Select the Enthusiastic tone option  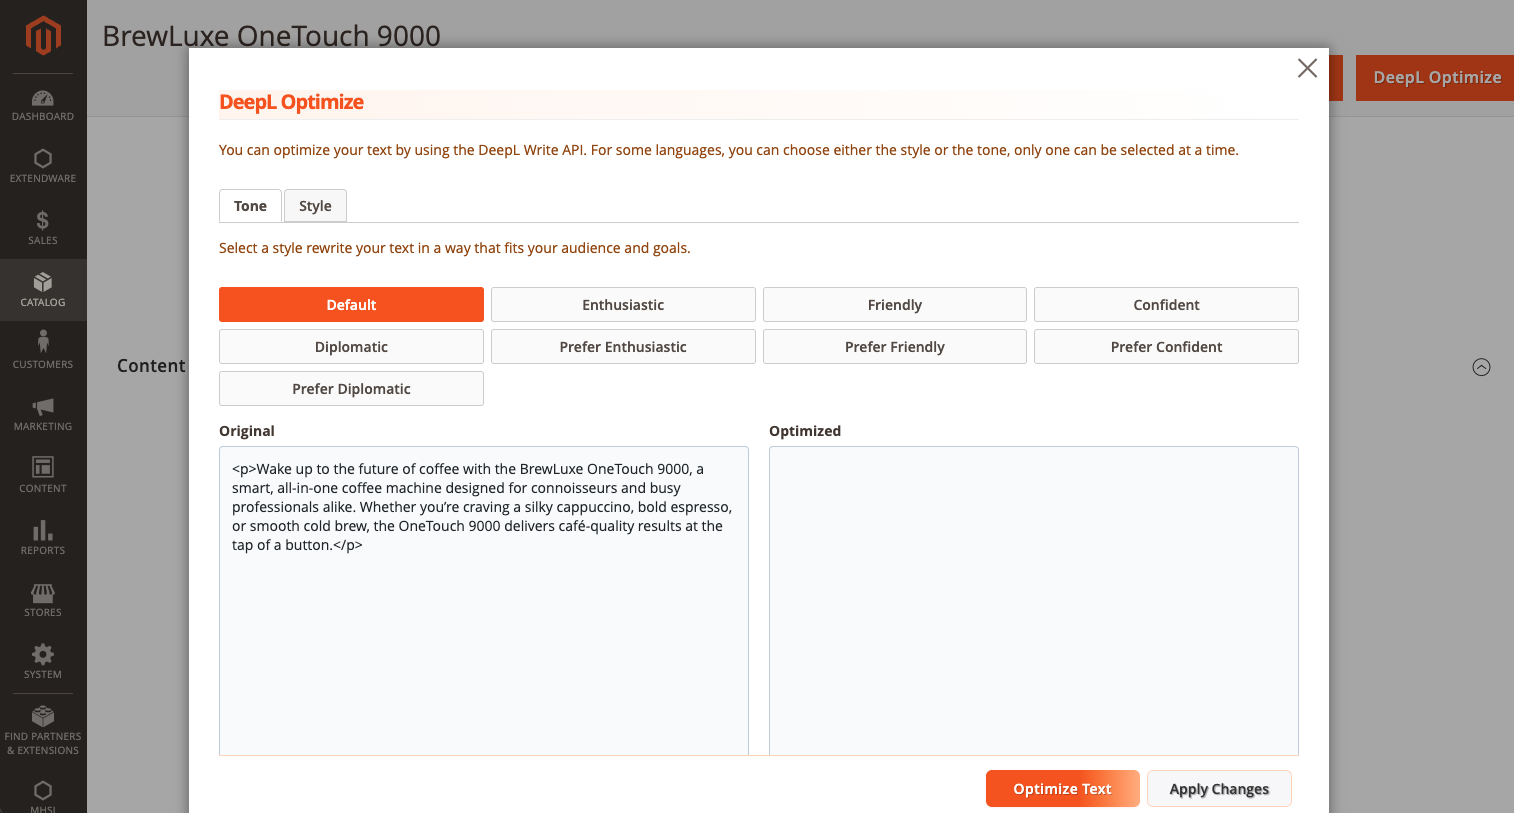tap(623, 305)
